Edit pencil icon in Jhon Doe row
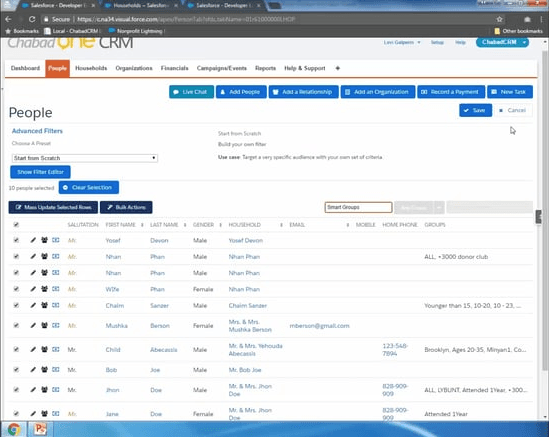549x437 pixels. 33,390
